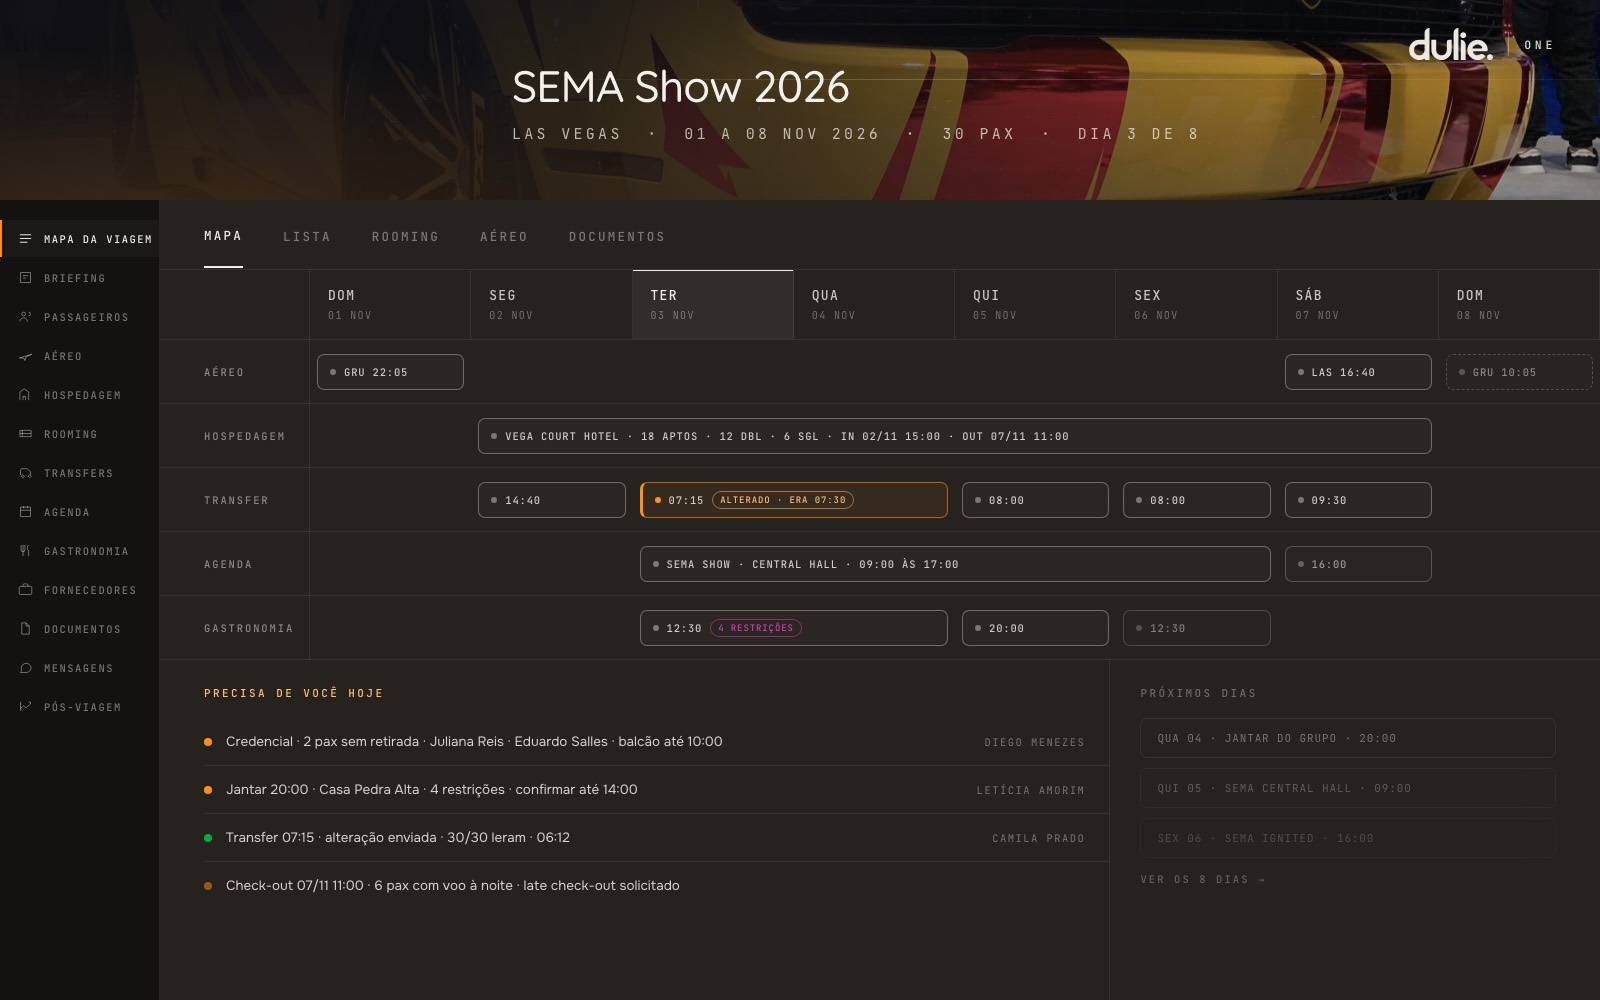This screenshot has height=1000, width=1600.
Task: Select the TER 03 NOV day column
Action: tap(713, 305)
